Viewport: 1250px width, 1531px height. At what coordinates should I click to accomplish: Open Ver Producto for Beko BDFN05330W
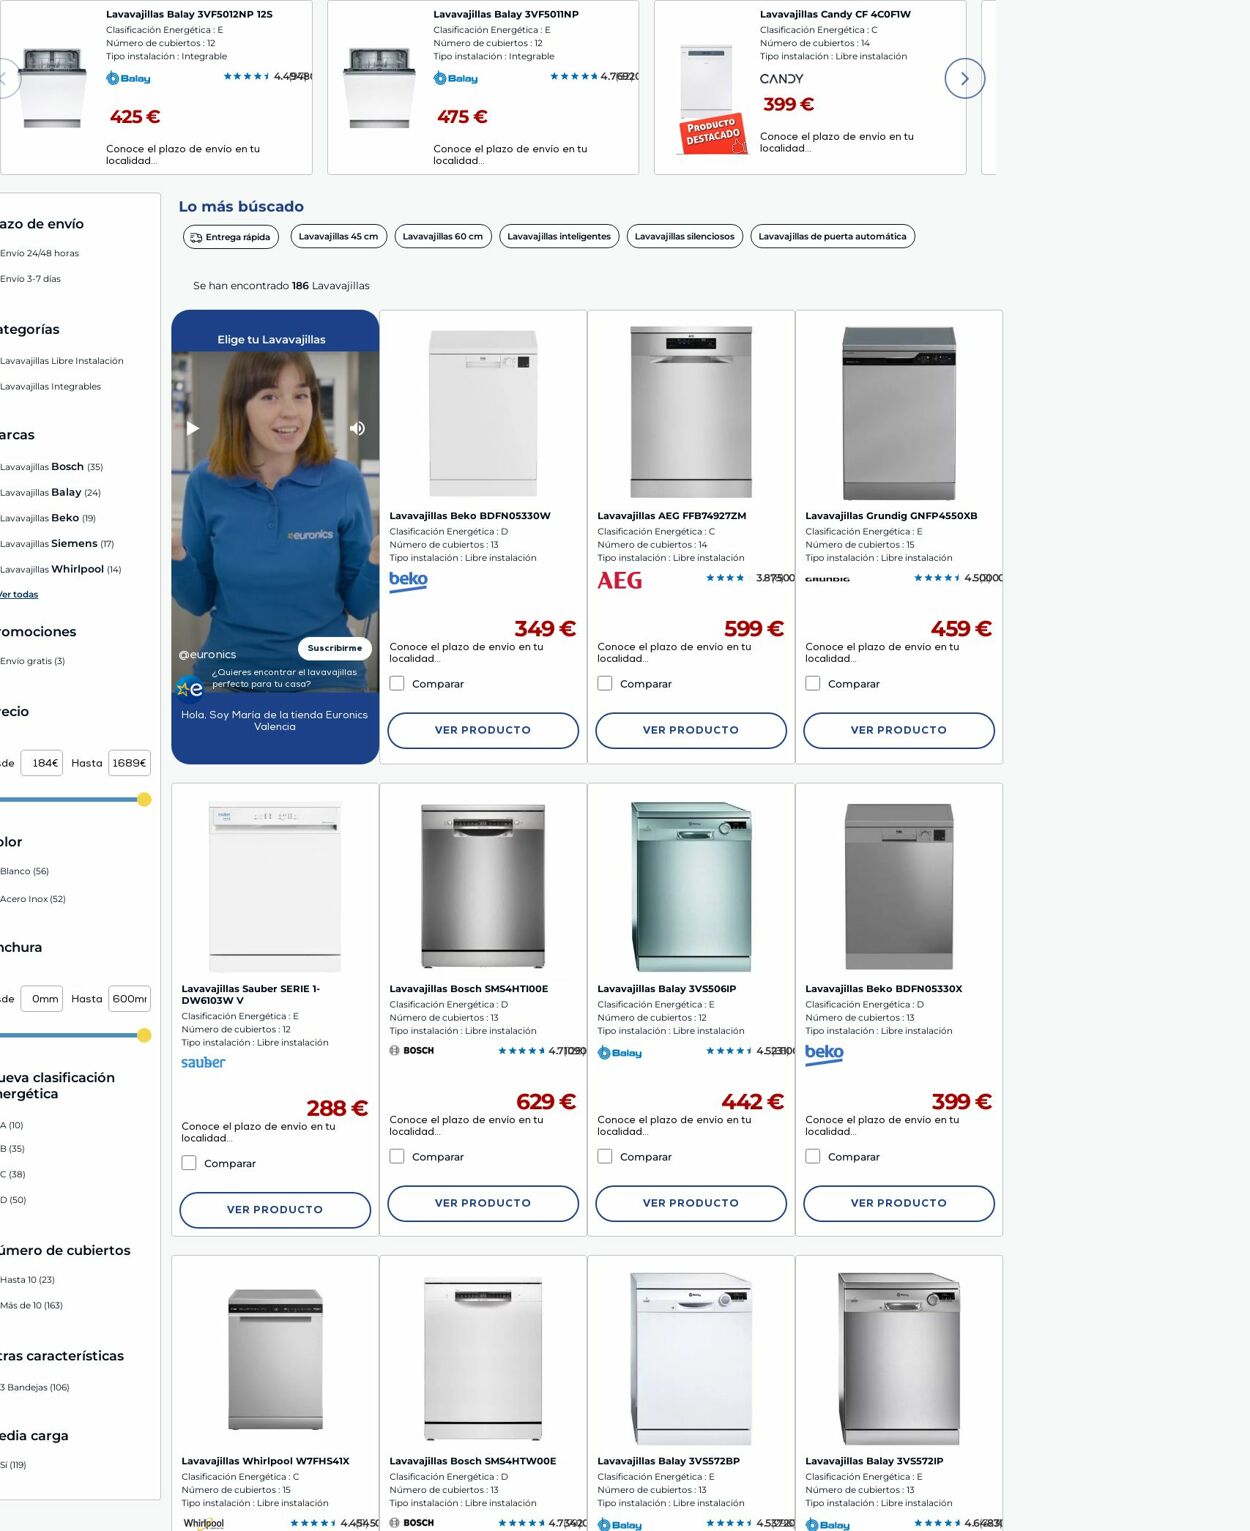[x=483, y=730]
